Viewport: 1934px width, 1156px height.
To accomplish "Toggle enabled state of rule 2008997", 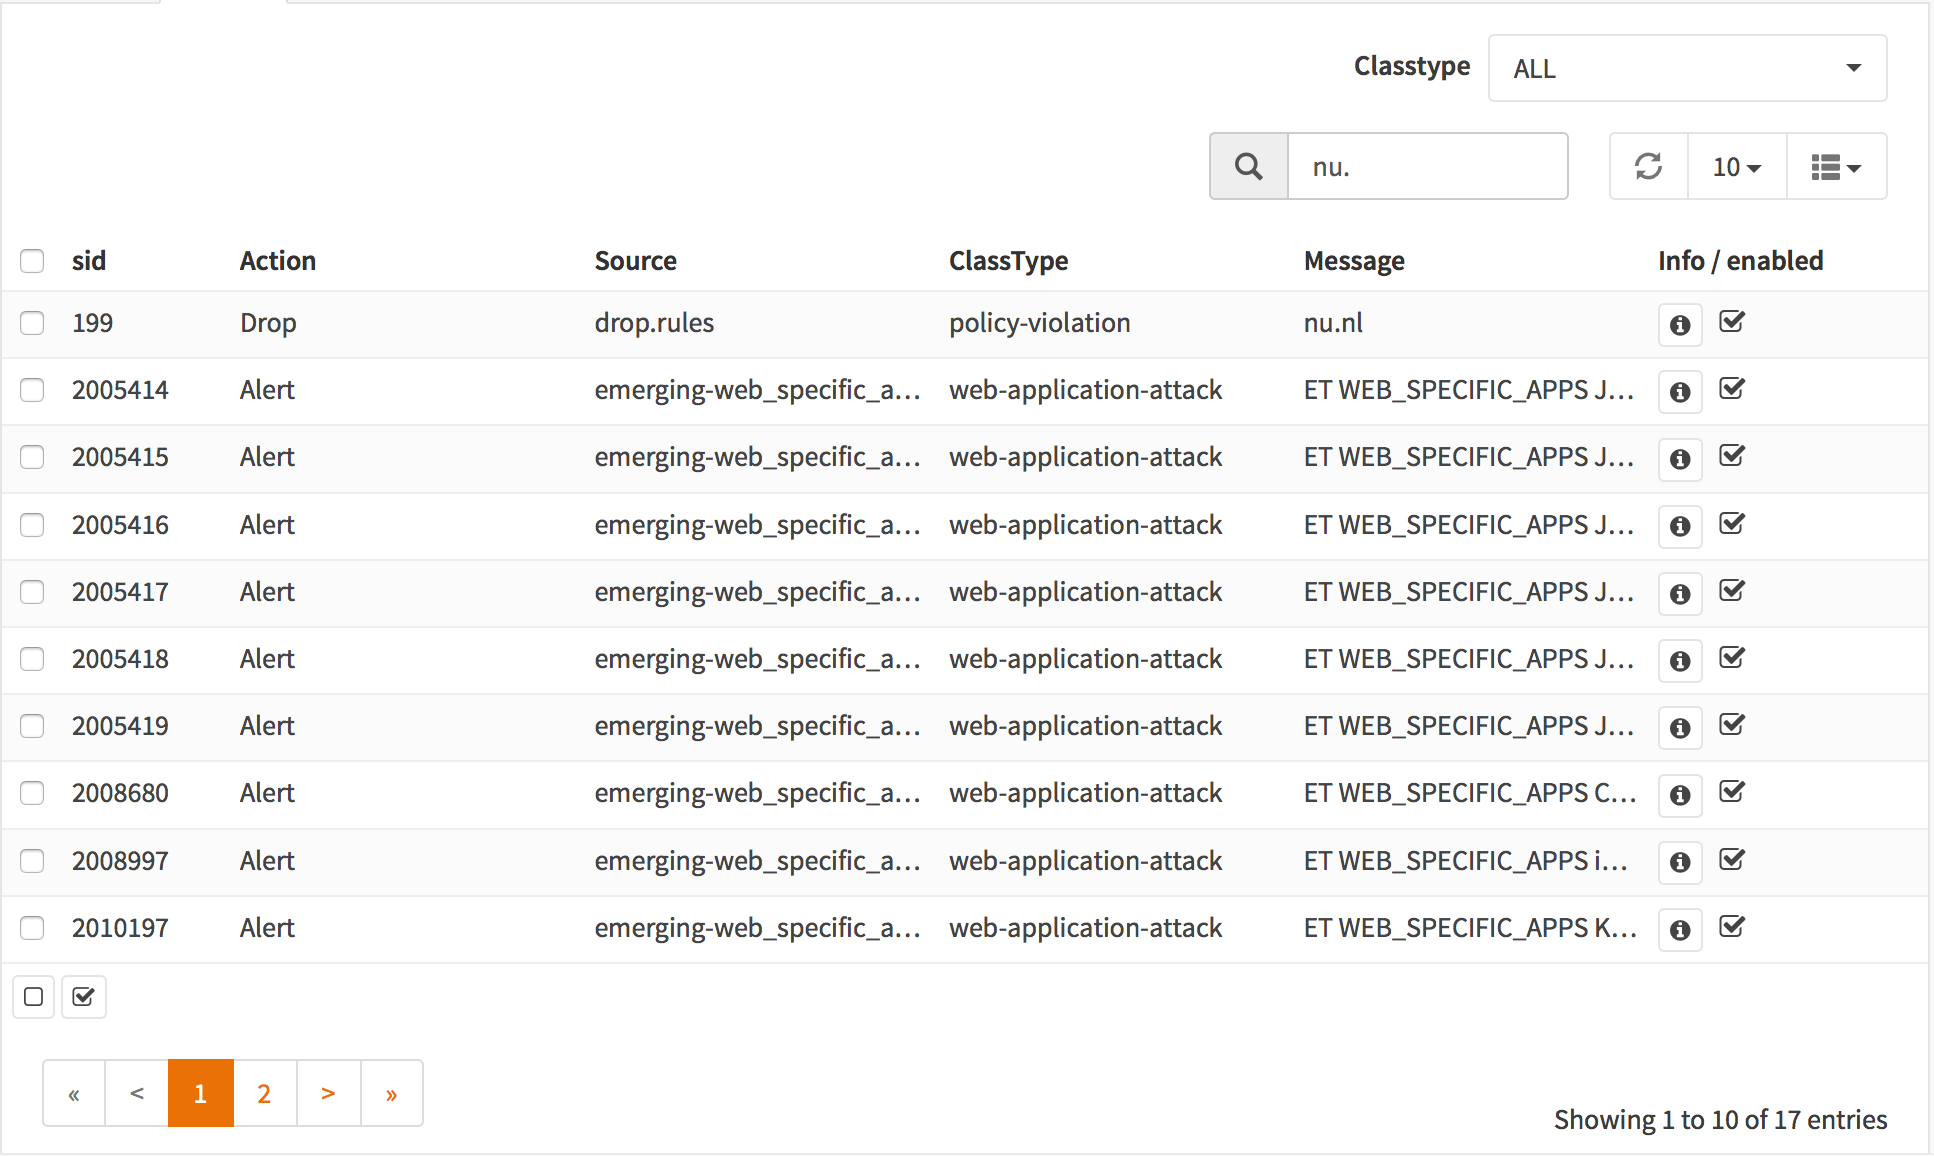I will (1732, 860).
